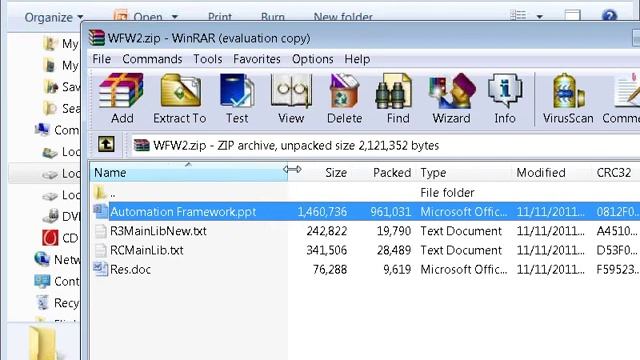Expand the Open button dropdown arrow in Explorer
Viewport: 640px width, 360px height.
175,17
